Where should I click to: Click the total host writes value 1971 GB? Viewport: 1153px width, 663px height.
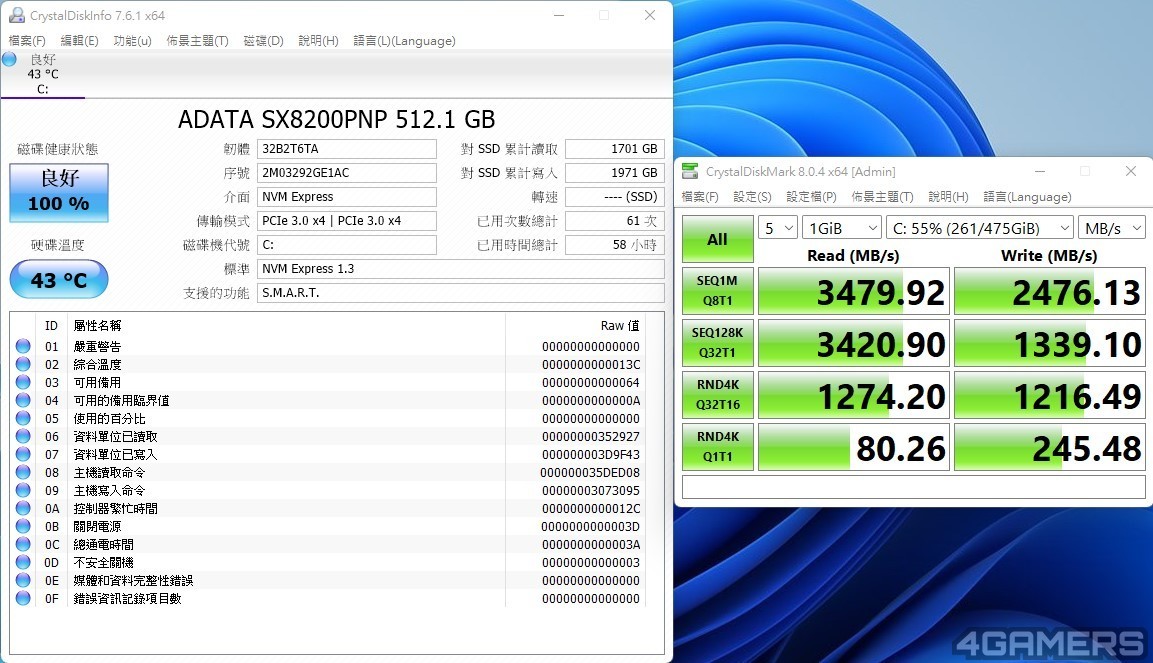[615, 173]
